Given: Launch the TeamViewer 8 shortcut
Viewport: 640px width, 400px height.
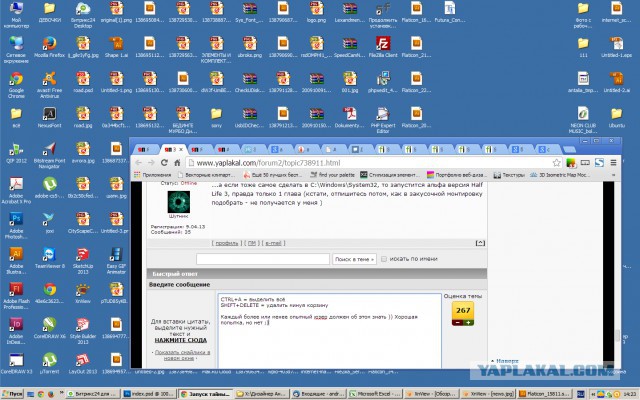Looking at the screenshot, I should (x=49, y=256).
